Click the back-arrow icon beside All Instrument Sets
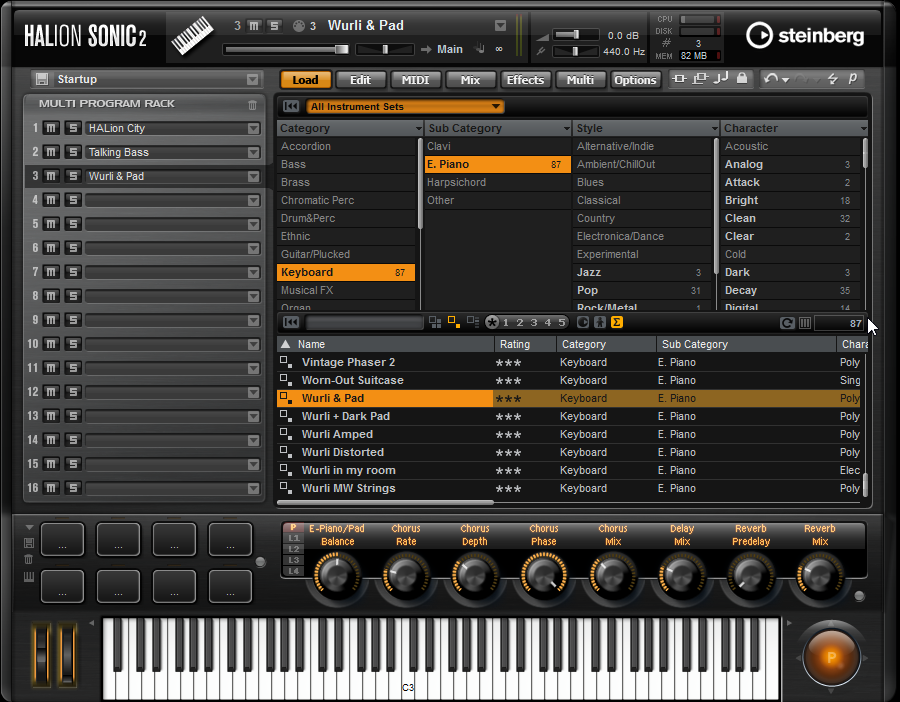Screen dimensions: 900x702 (x=291, y=106)
